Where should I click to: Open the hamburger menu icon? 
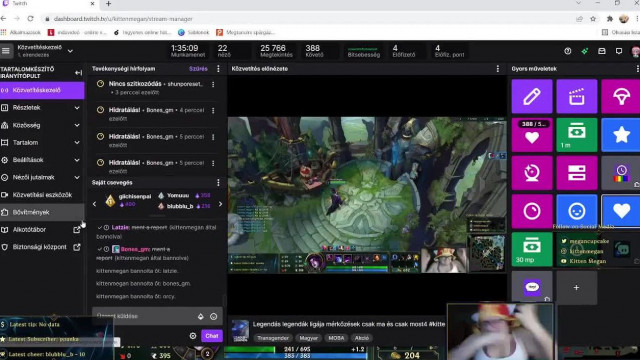click(6, 51)
